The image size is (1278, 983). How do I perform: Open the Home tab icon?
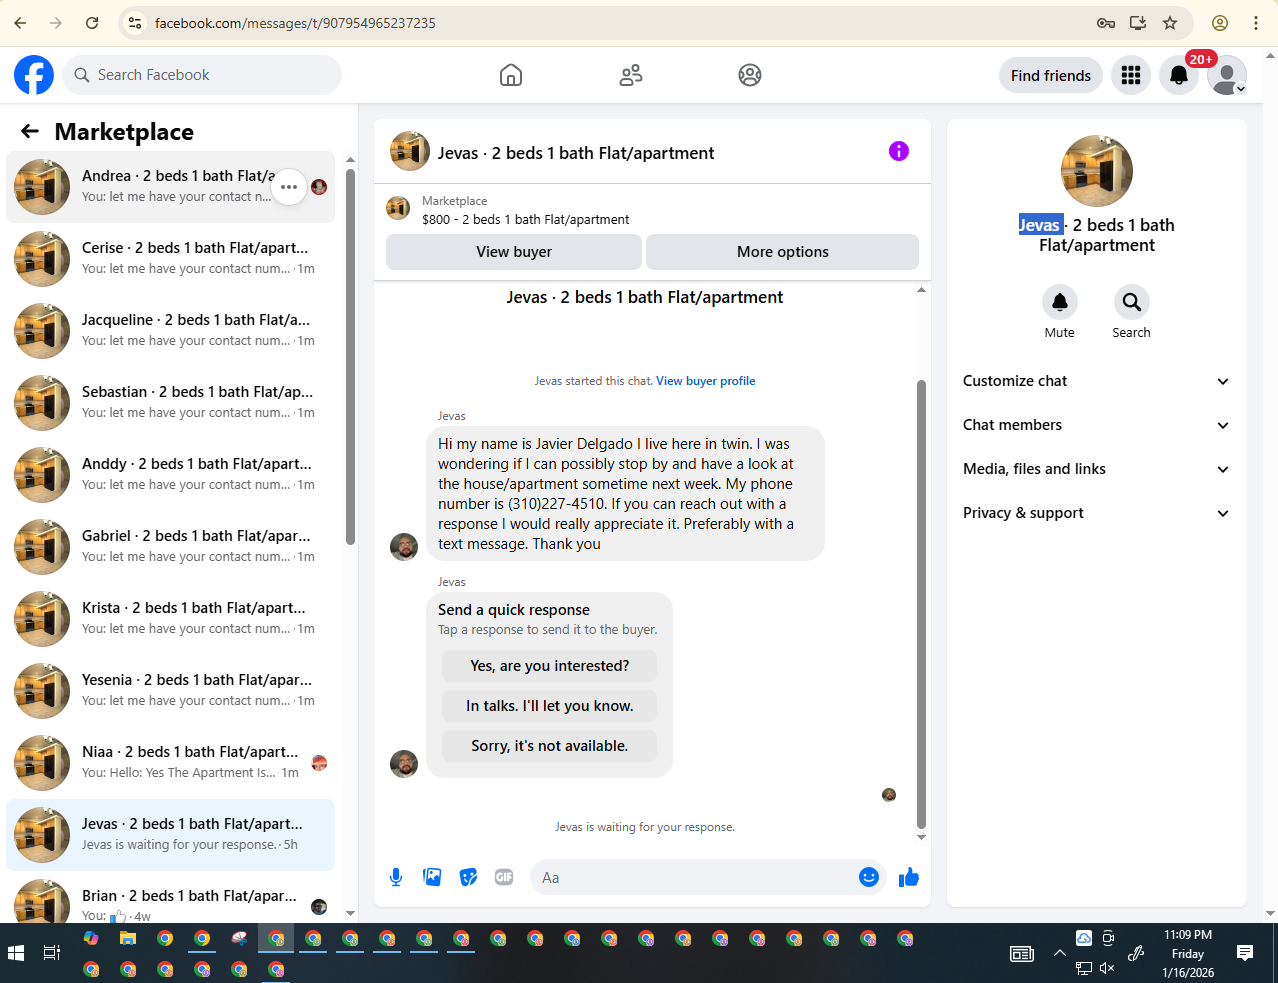(x=511, y=75)
